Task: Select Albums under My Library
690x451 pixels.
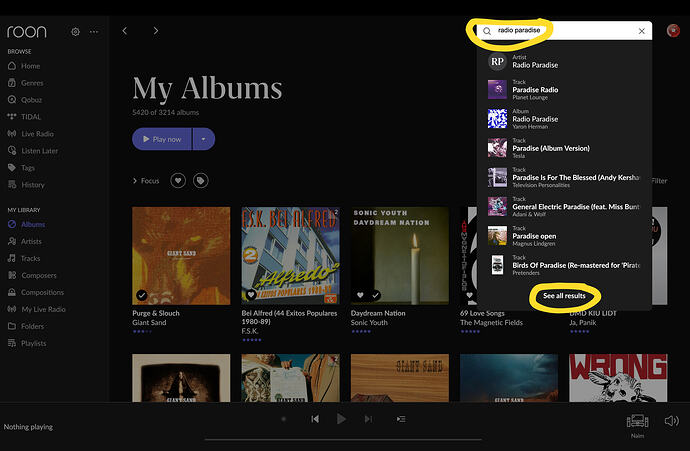Action: click(26, 224)
